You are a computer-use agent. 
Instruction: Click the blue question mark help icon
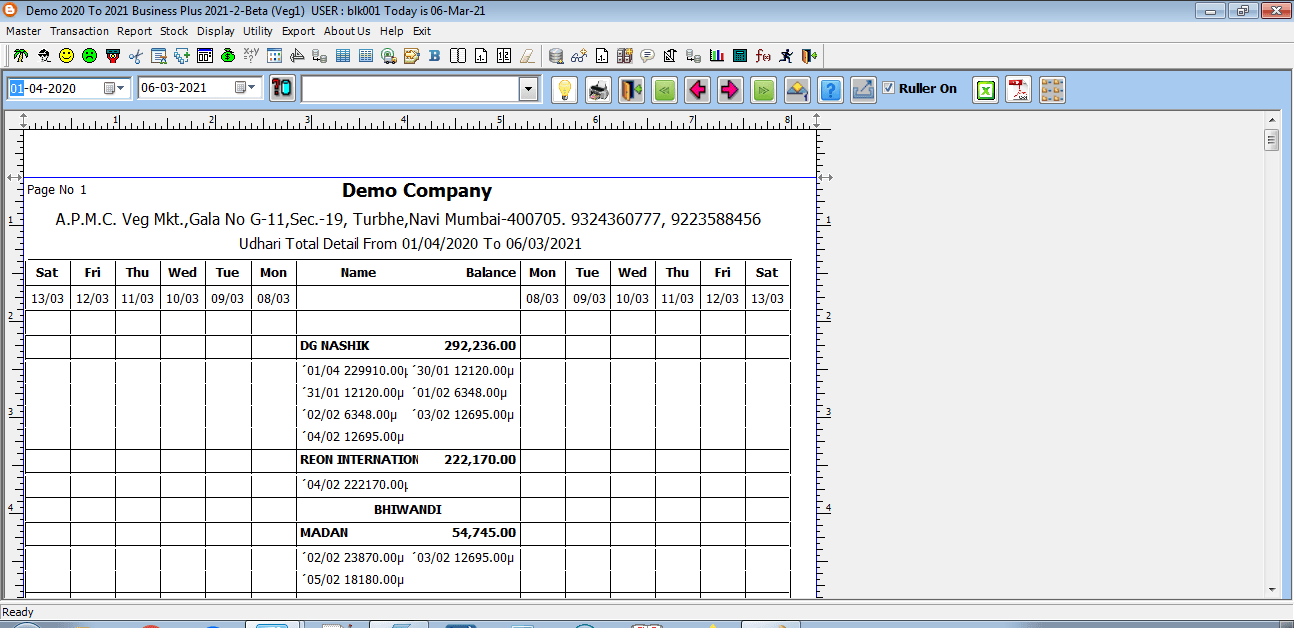pyautogui.click(x=830, y=90)
